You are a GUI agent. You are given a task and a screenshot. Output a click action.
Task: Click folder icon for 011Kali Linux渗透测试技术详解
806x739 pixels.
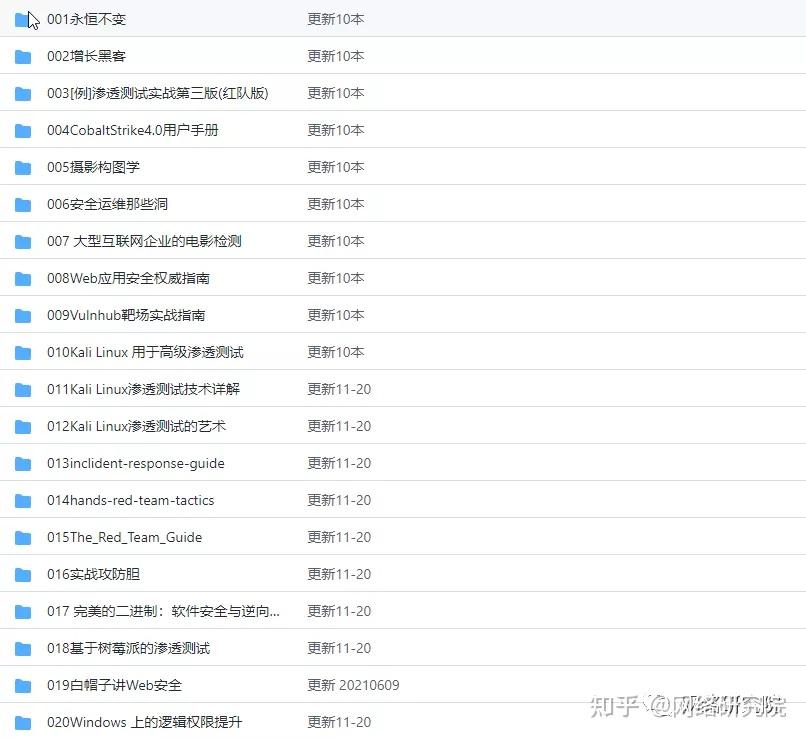pos(23,390)
